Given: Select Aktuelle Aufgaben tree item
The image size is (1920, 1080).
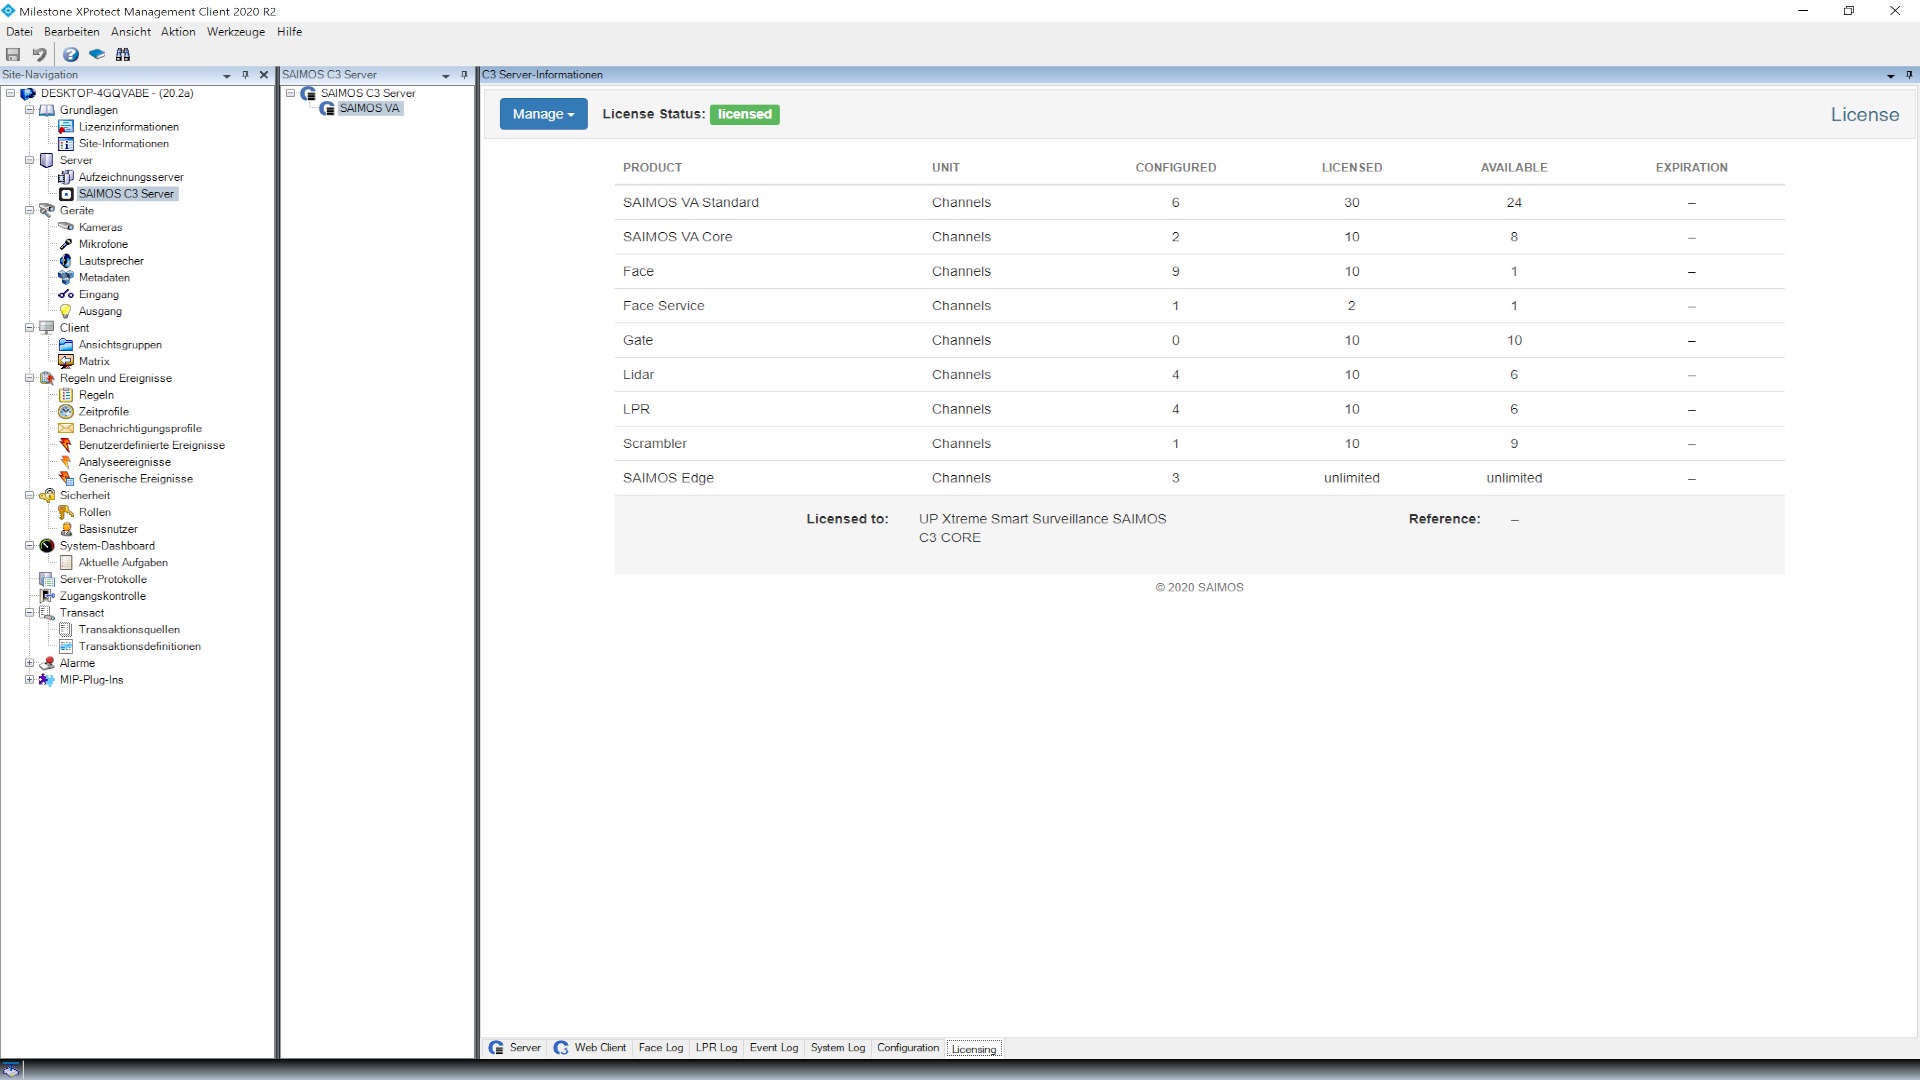Looking at the screenshot, I should point(123,563).
